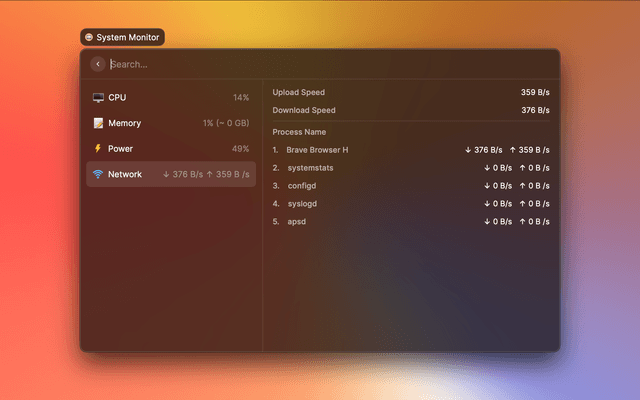This screenshot has height=400, width=640.
Task: Click the Upload Speed label
Action: click(299, 92)
